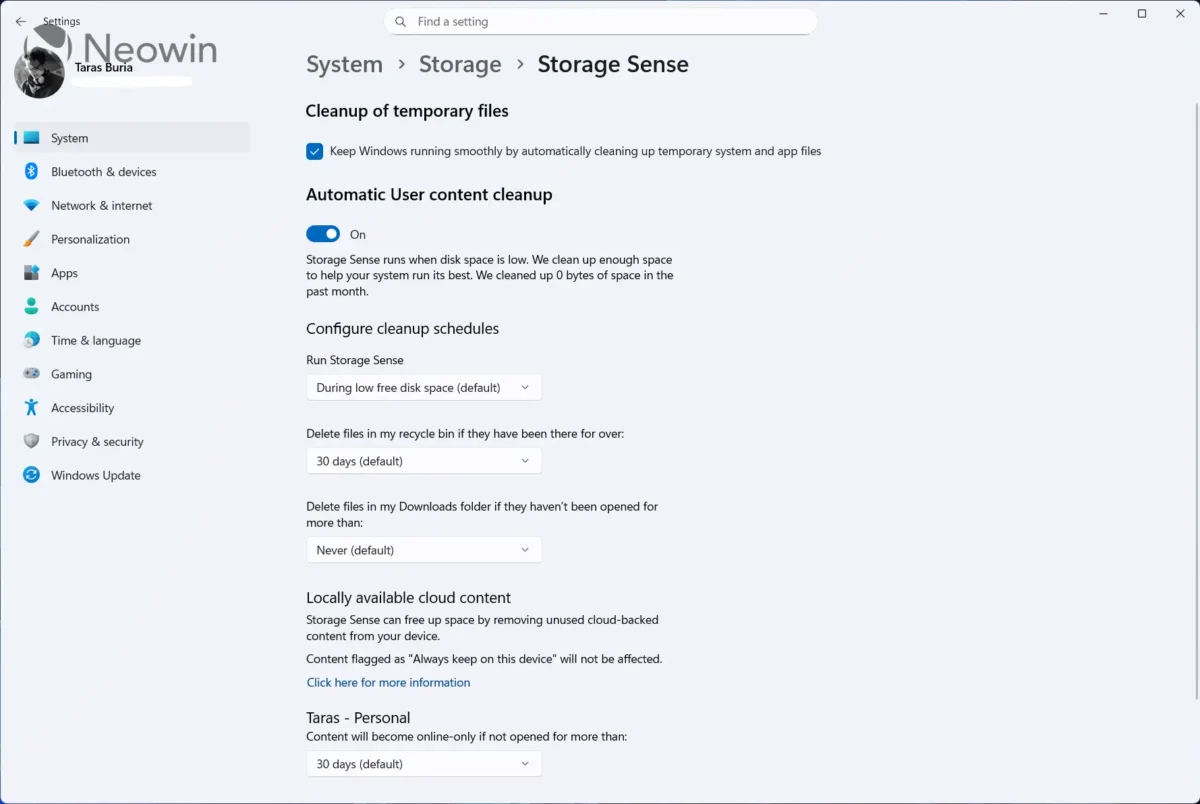Viewport: 1200px width, 804px height.
Task: Select the Accessibility icon
Action: coord(31,407)
